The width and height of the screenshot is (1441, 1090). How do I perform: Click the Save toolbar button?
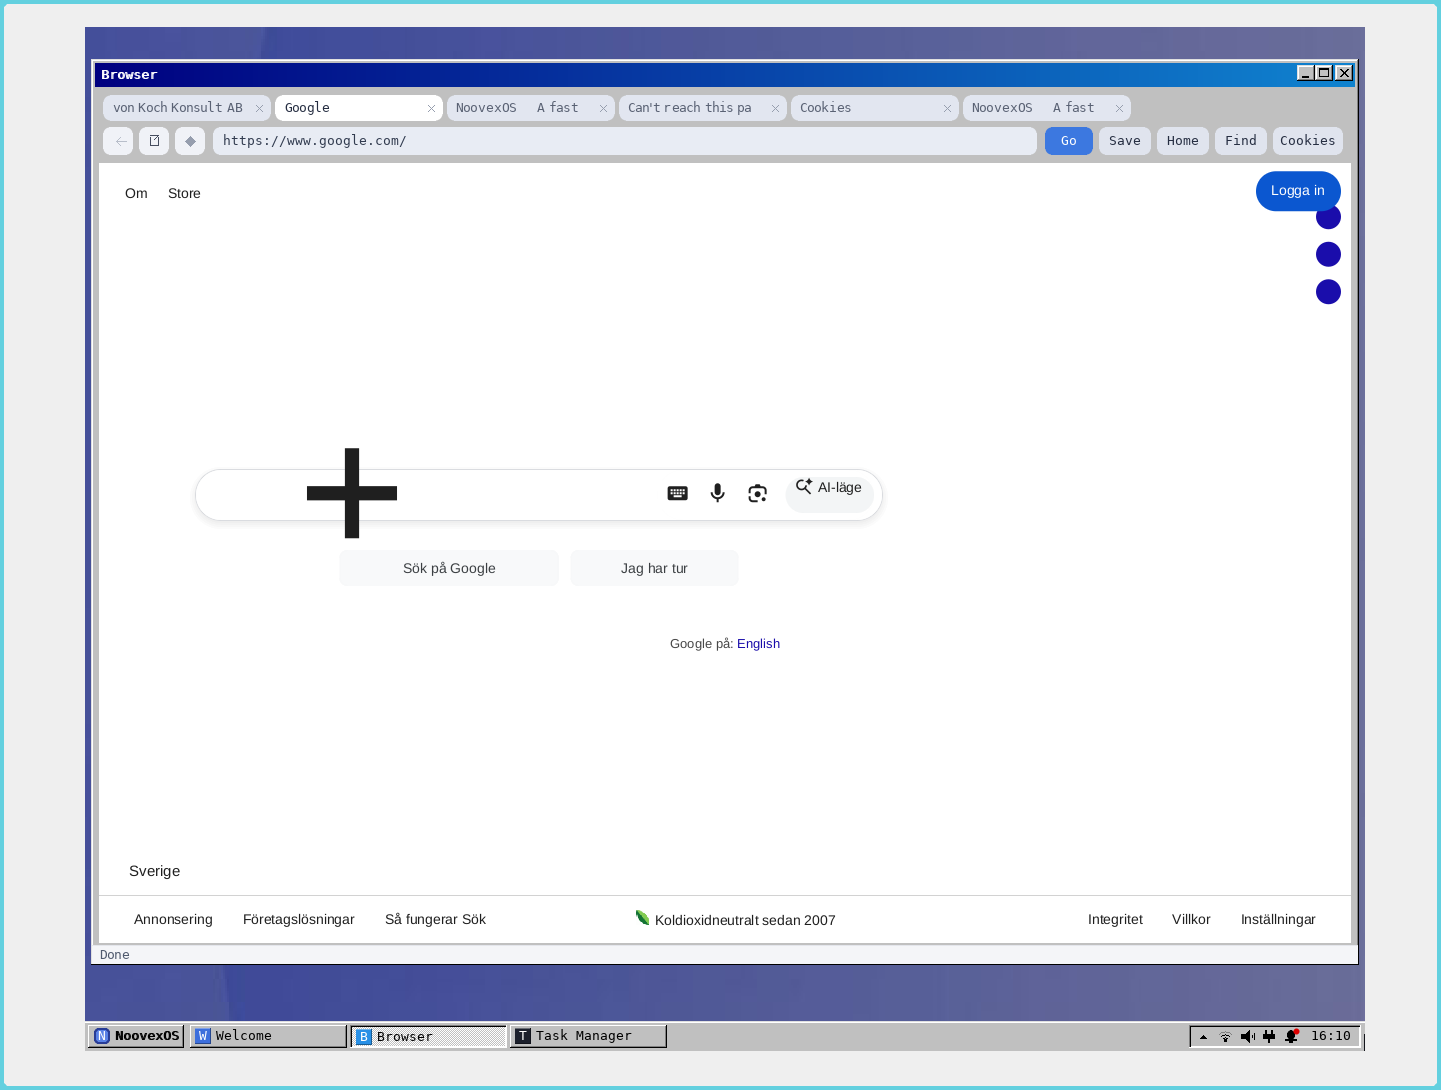[x=1125, y=141]
